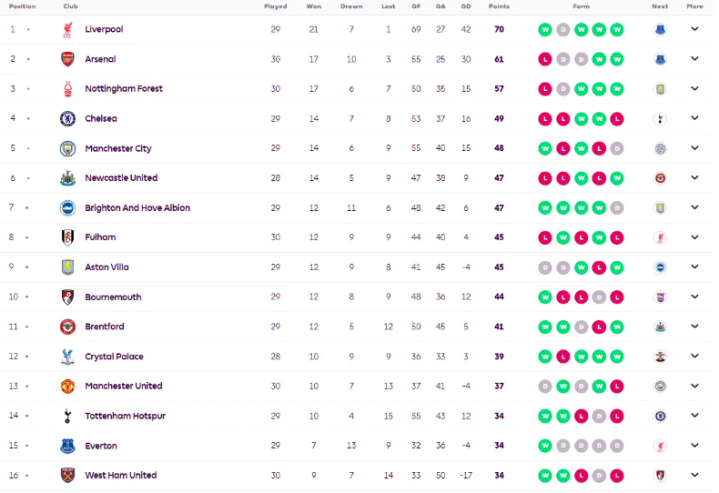Click the Nottingham Forest club crest
The width and height of the screenshot is (719, 493).
68,89
